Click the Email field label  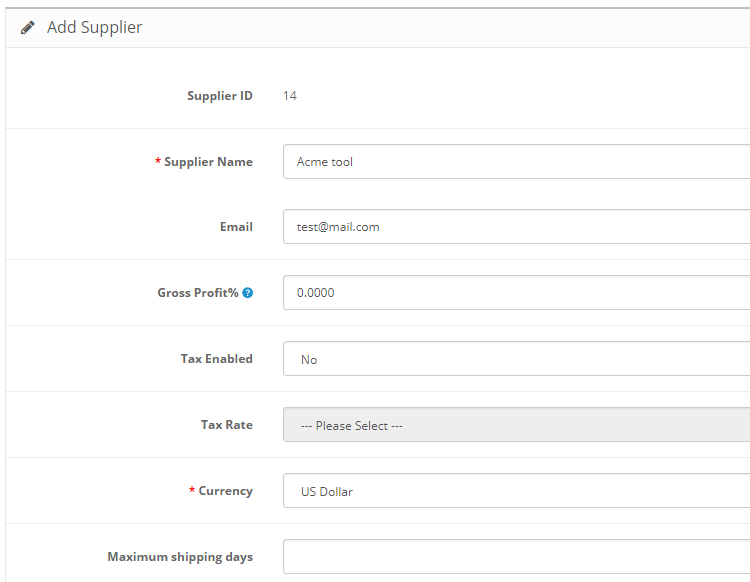tap(236, 227)
